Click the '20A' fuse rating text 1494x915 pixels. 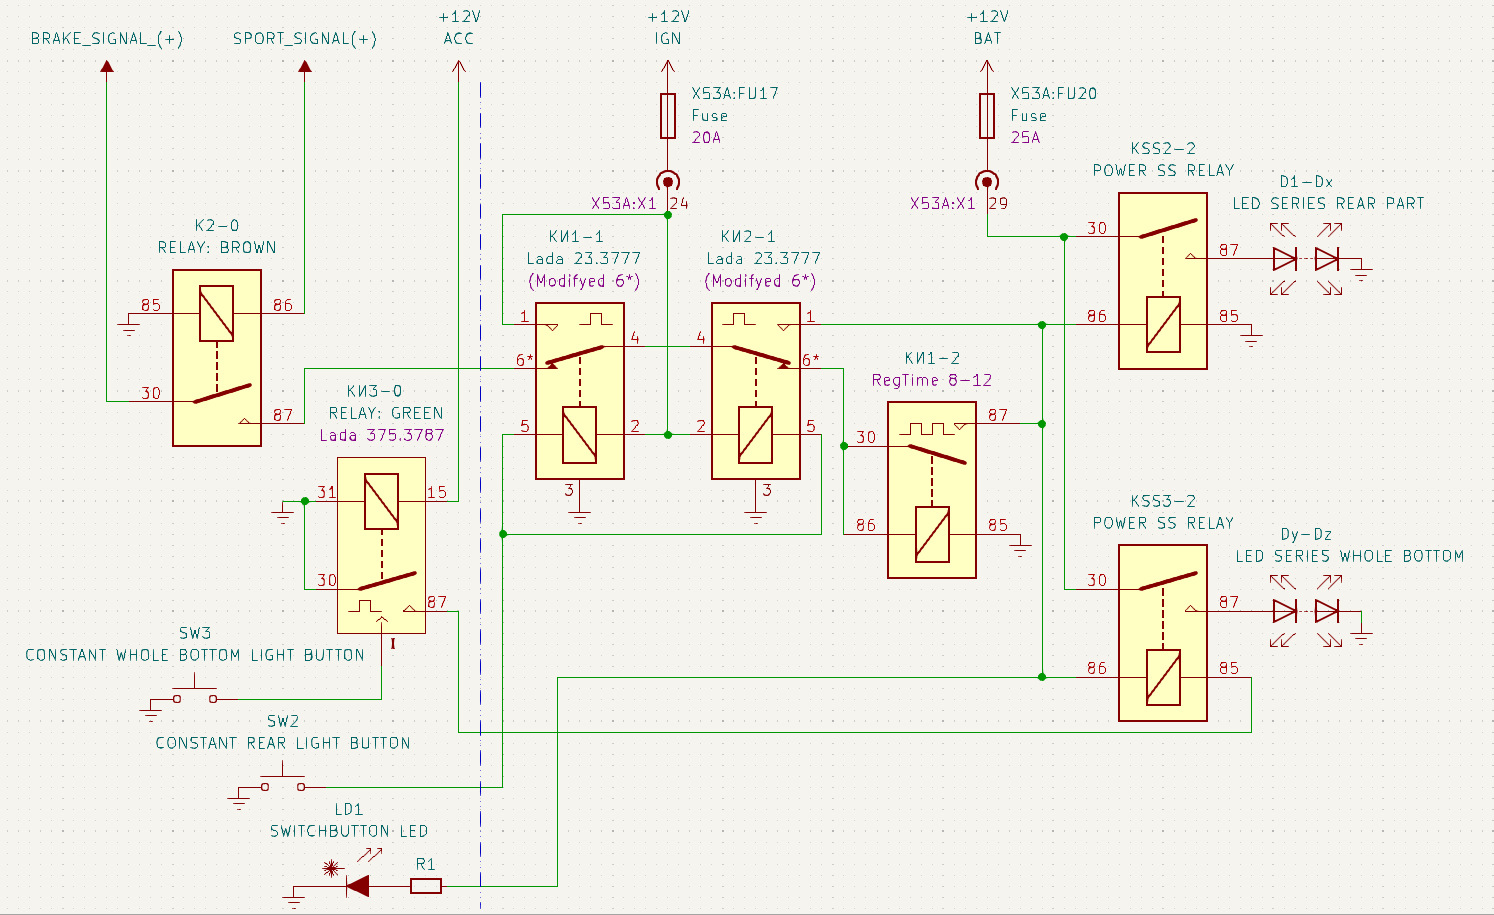click(x=706, y=137)
